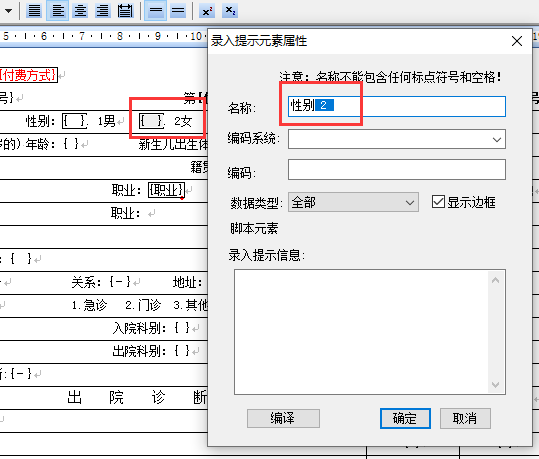Click the 取消 button
This screenshot has width=539, height=459.
coord(465,418)
